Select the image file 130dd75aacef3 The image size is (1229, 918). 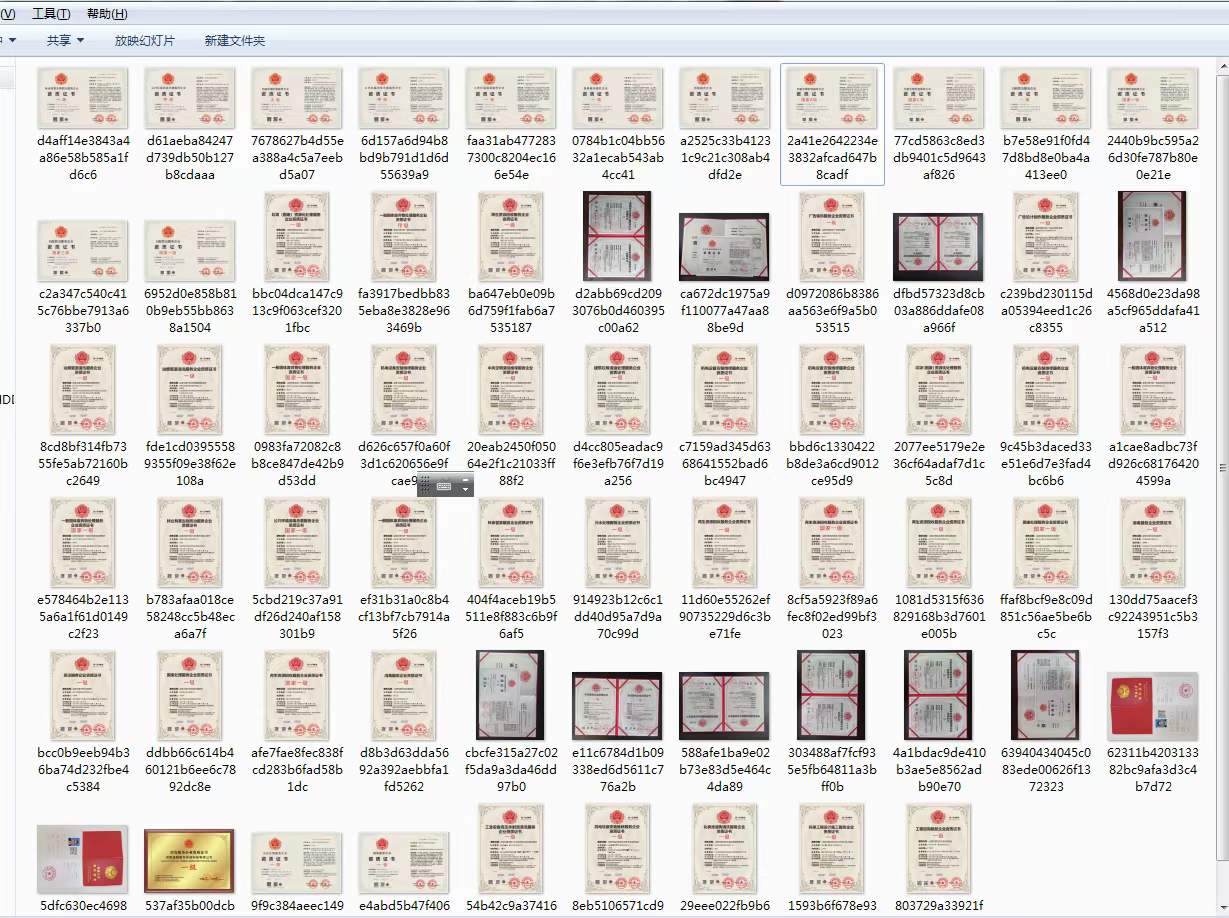[1152, 543]
